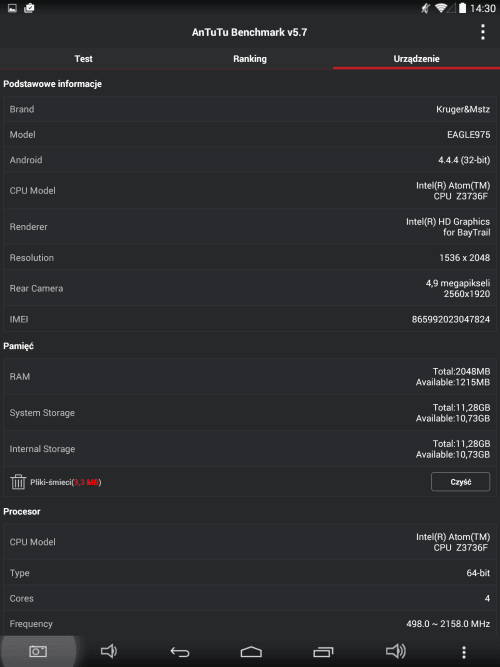Tap the back arrow navigation icon

click(x=180, y=652)
